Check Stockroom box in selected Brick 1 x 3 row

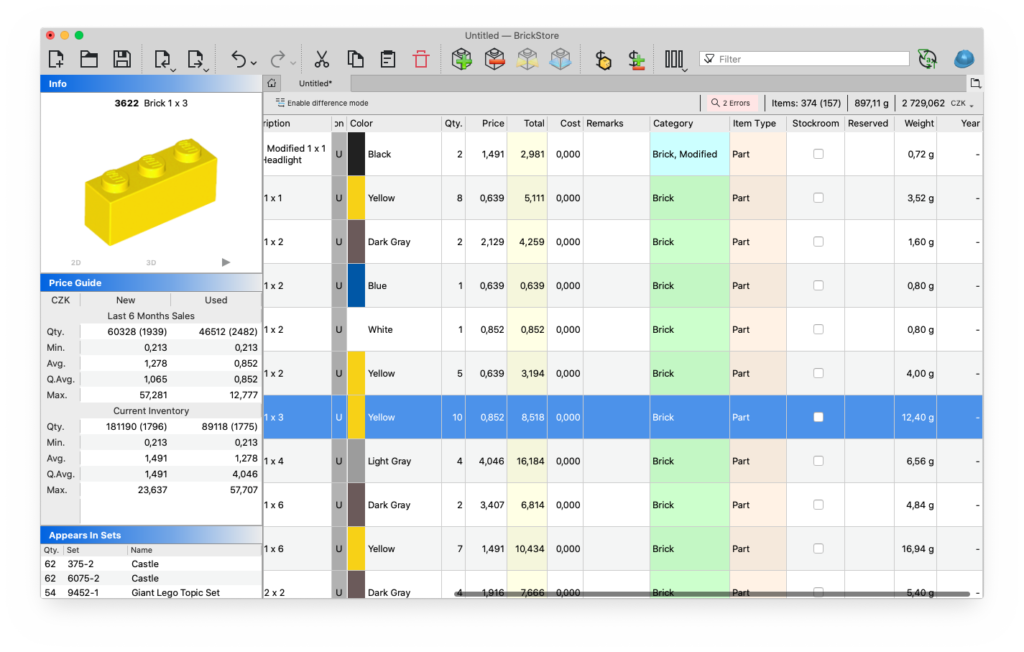[818, 417]
